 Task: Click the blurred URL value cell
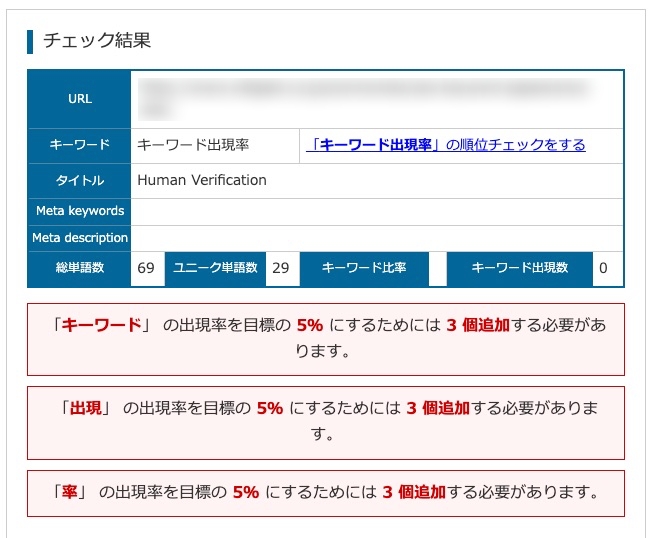(x=377, y=99)
